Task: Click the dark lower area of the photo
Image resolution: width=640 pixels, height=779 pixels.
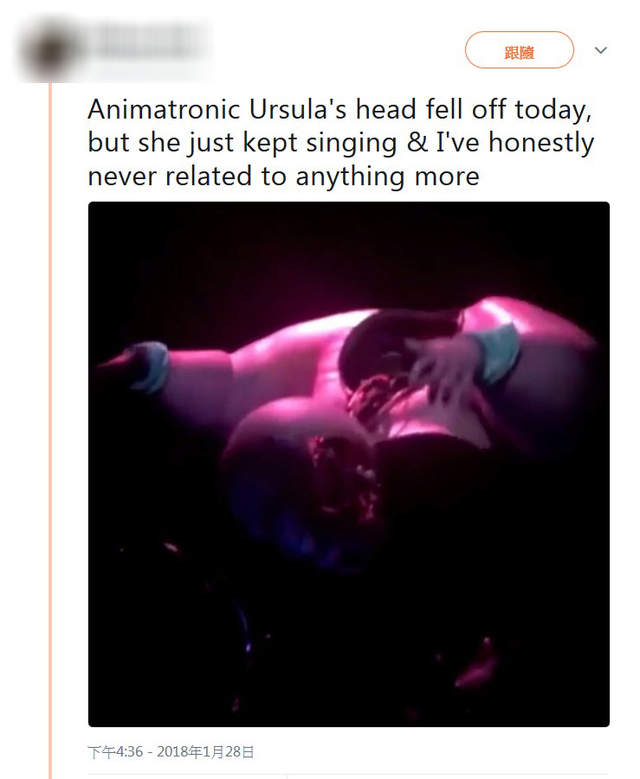Action: [x=348, y=646]
